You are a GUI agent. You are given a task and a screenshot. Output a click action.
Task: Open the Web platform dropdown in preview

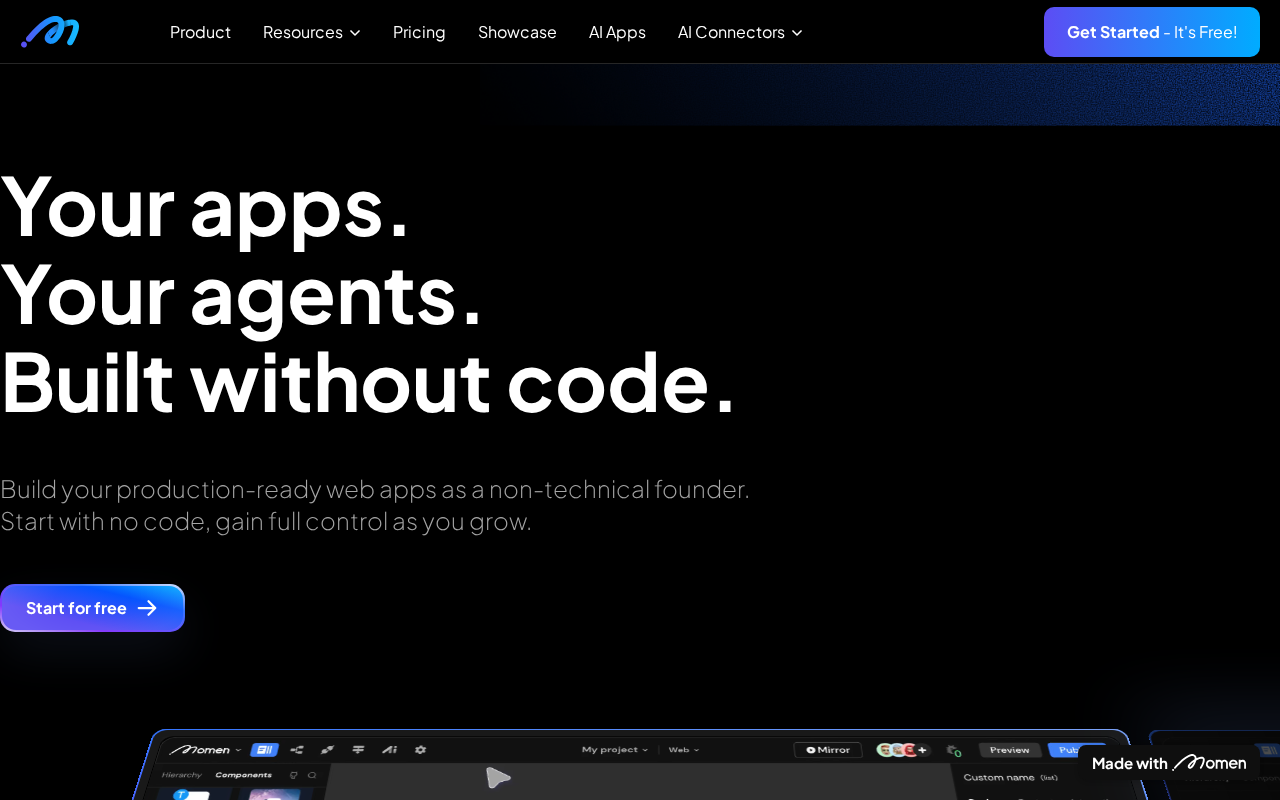pos(683,749)
